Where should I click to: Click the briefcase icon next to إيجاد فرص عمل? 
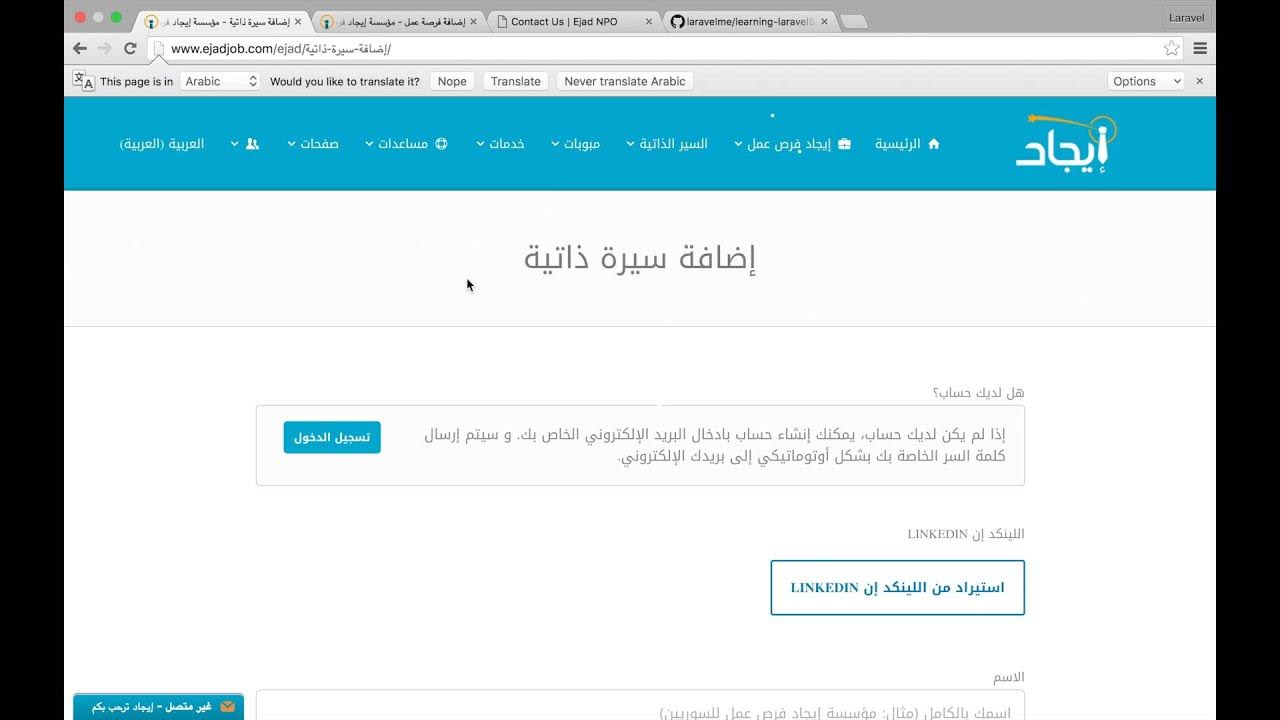pyautogui.click(x=845, y=143)
